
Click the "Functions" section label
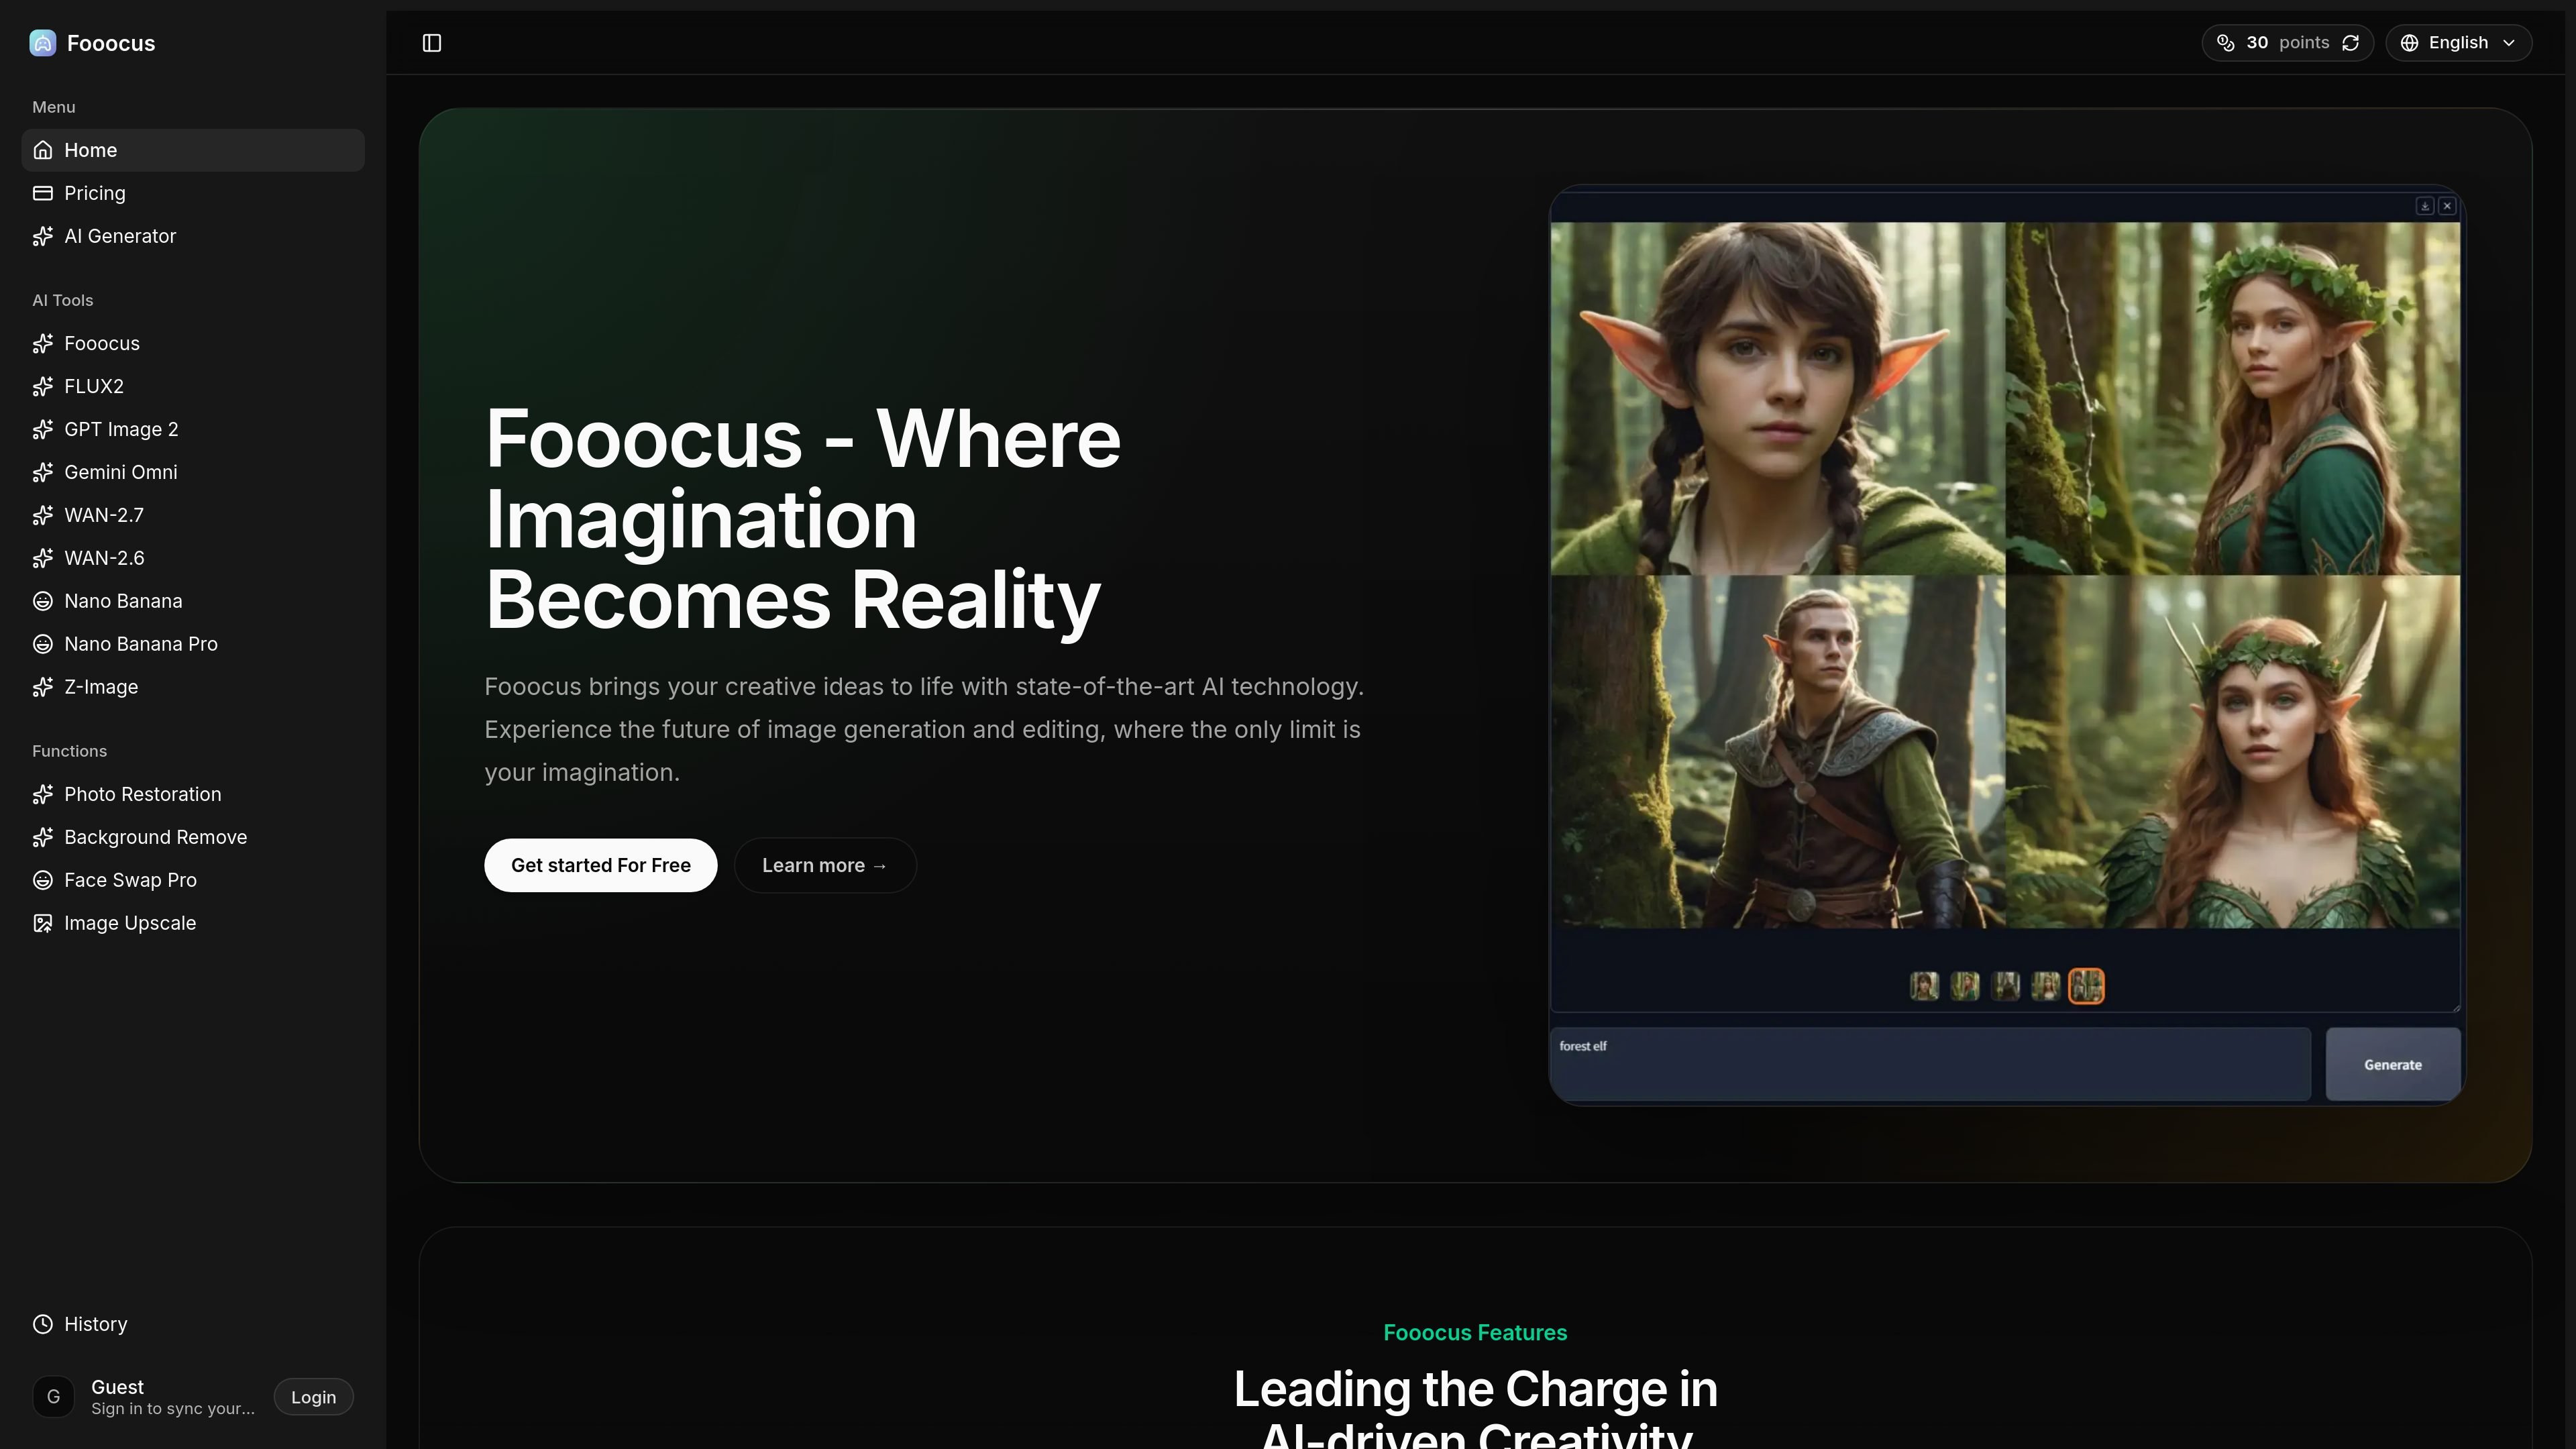click(69, 751)
